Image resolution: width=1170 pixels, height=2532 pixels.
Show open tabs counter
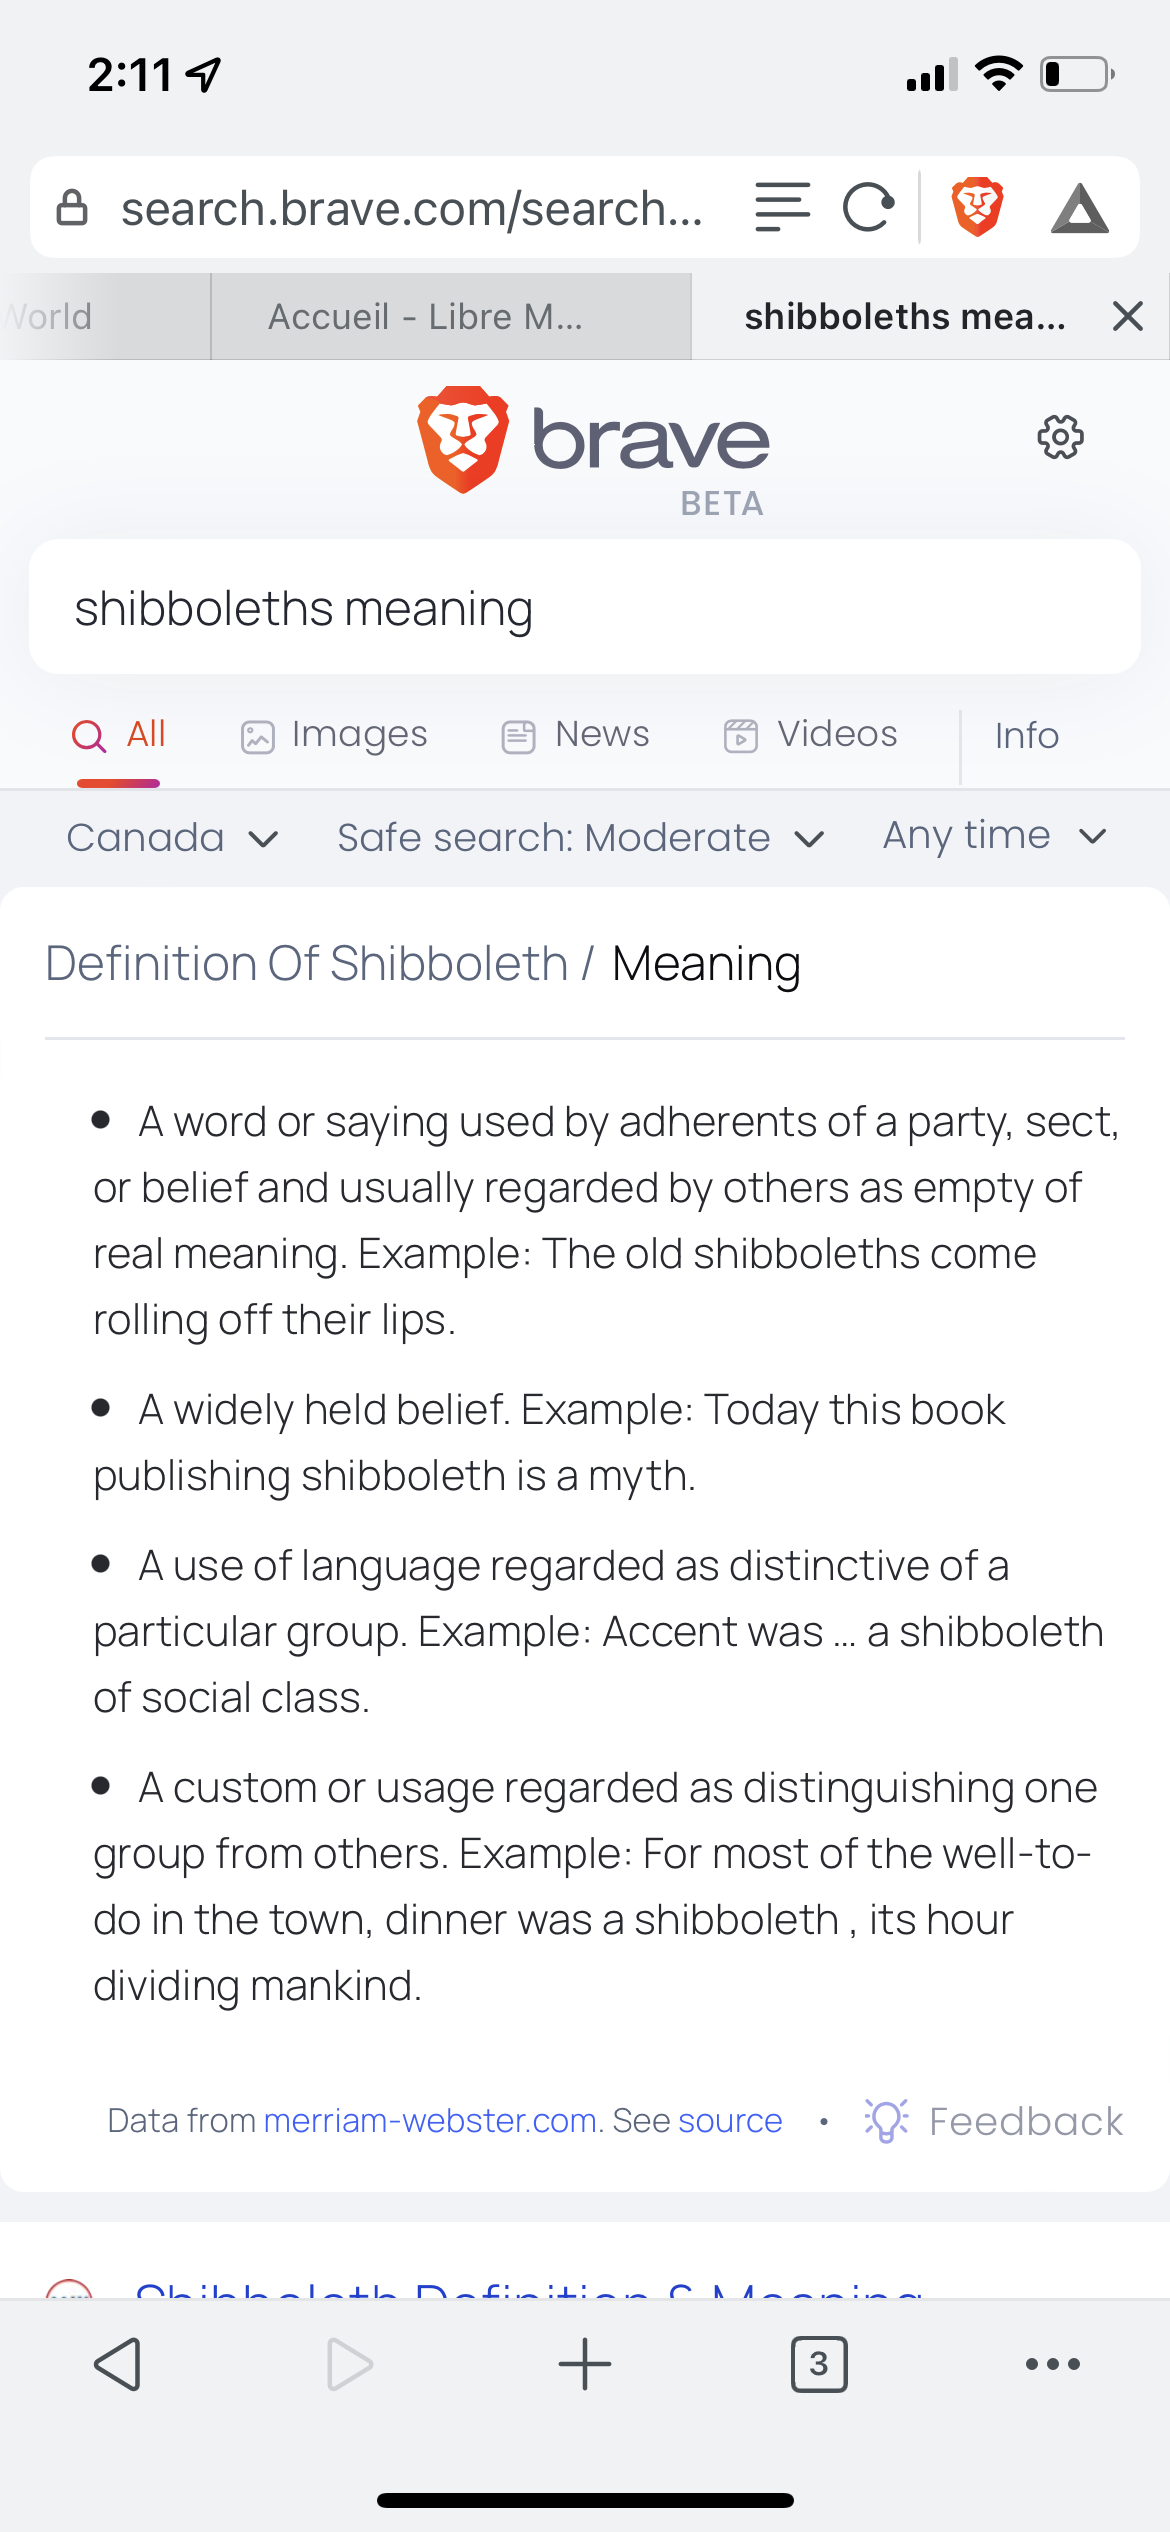click(819, 2364)
